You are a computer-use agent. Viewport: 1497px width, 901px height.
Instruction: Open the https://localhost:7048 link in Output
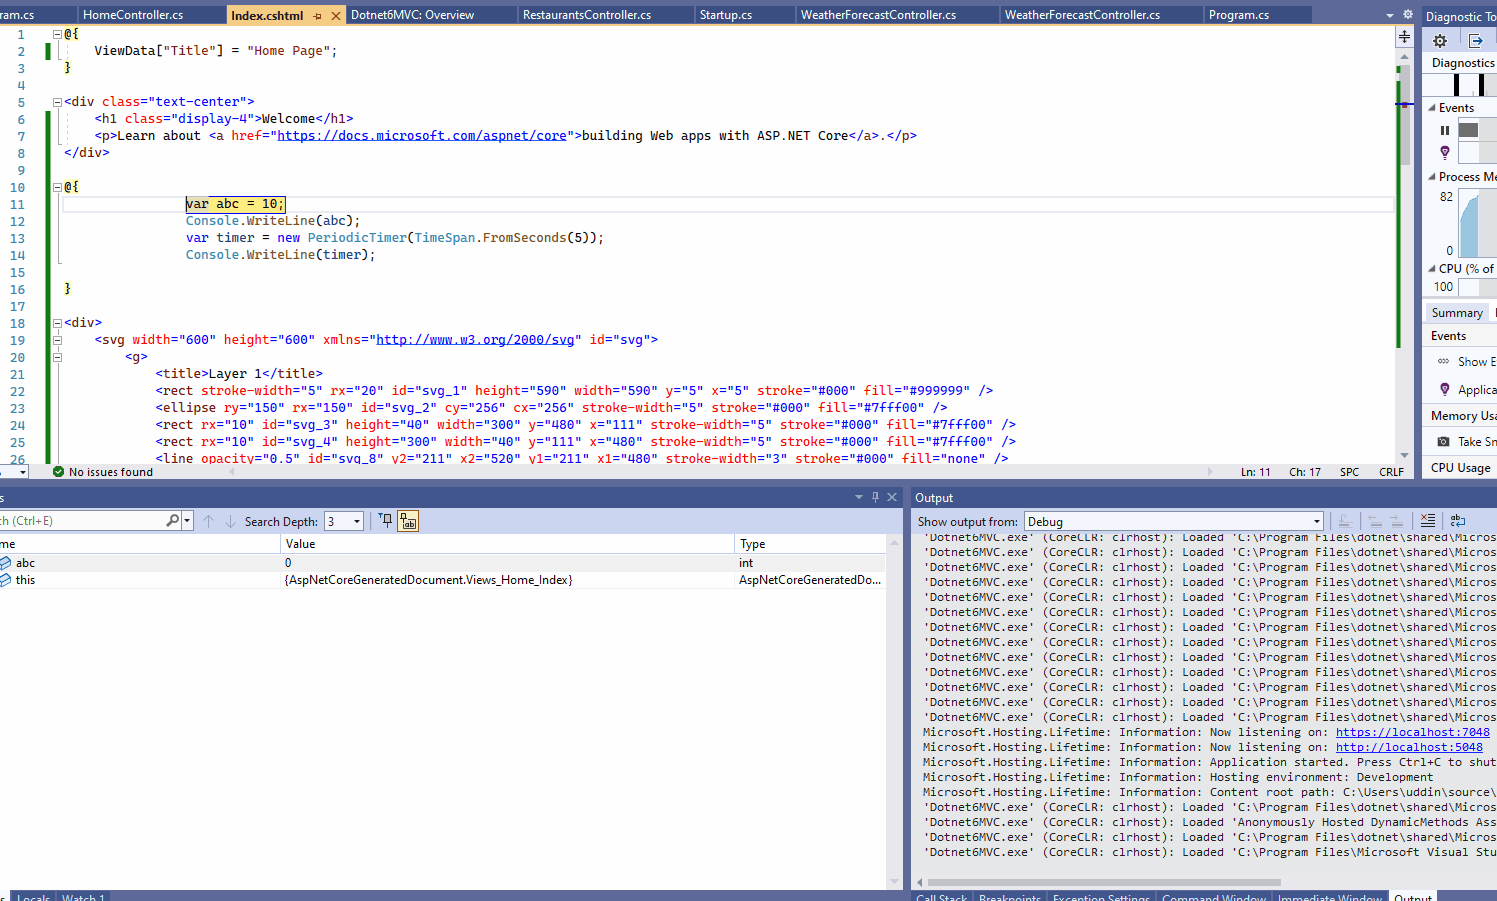click(1412, 732)
